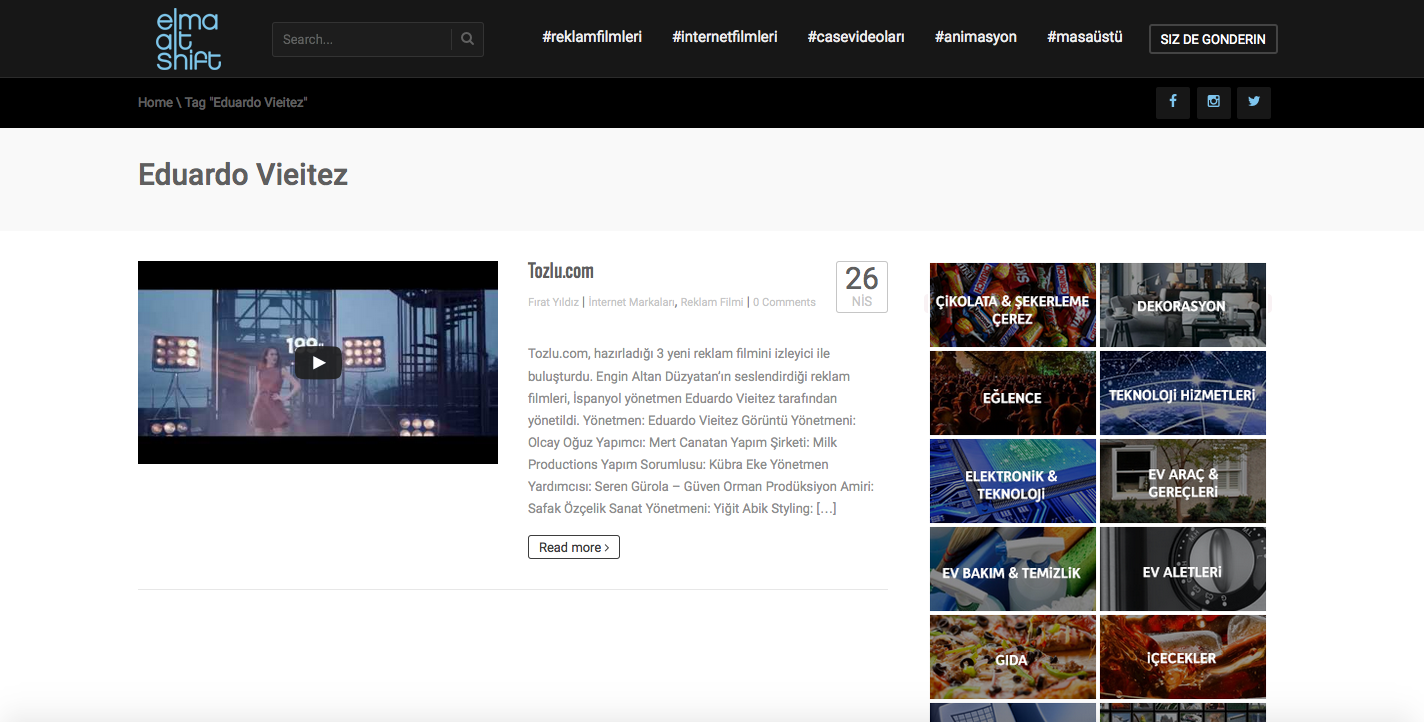Screen dimensions: 1424x722
Task: Open the GIDA category tile
Action: 1013,657
